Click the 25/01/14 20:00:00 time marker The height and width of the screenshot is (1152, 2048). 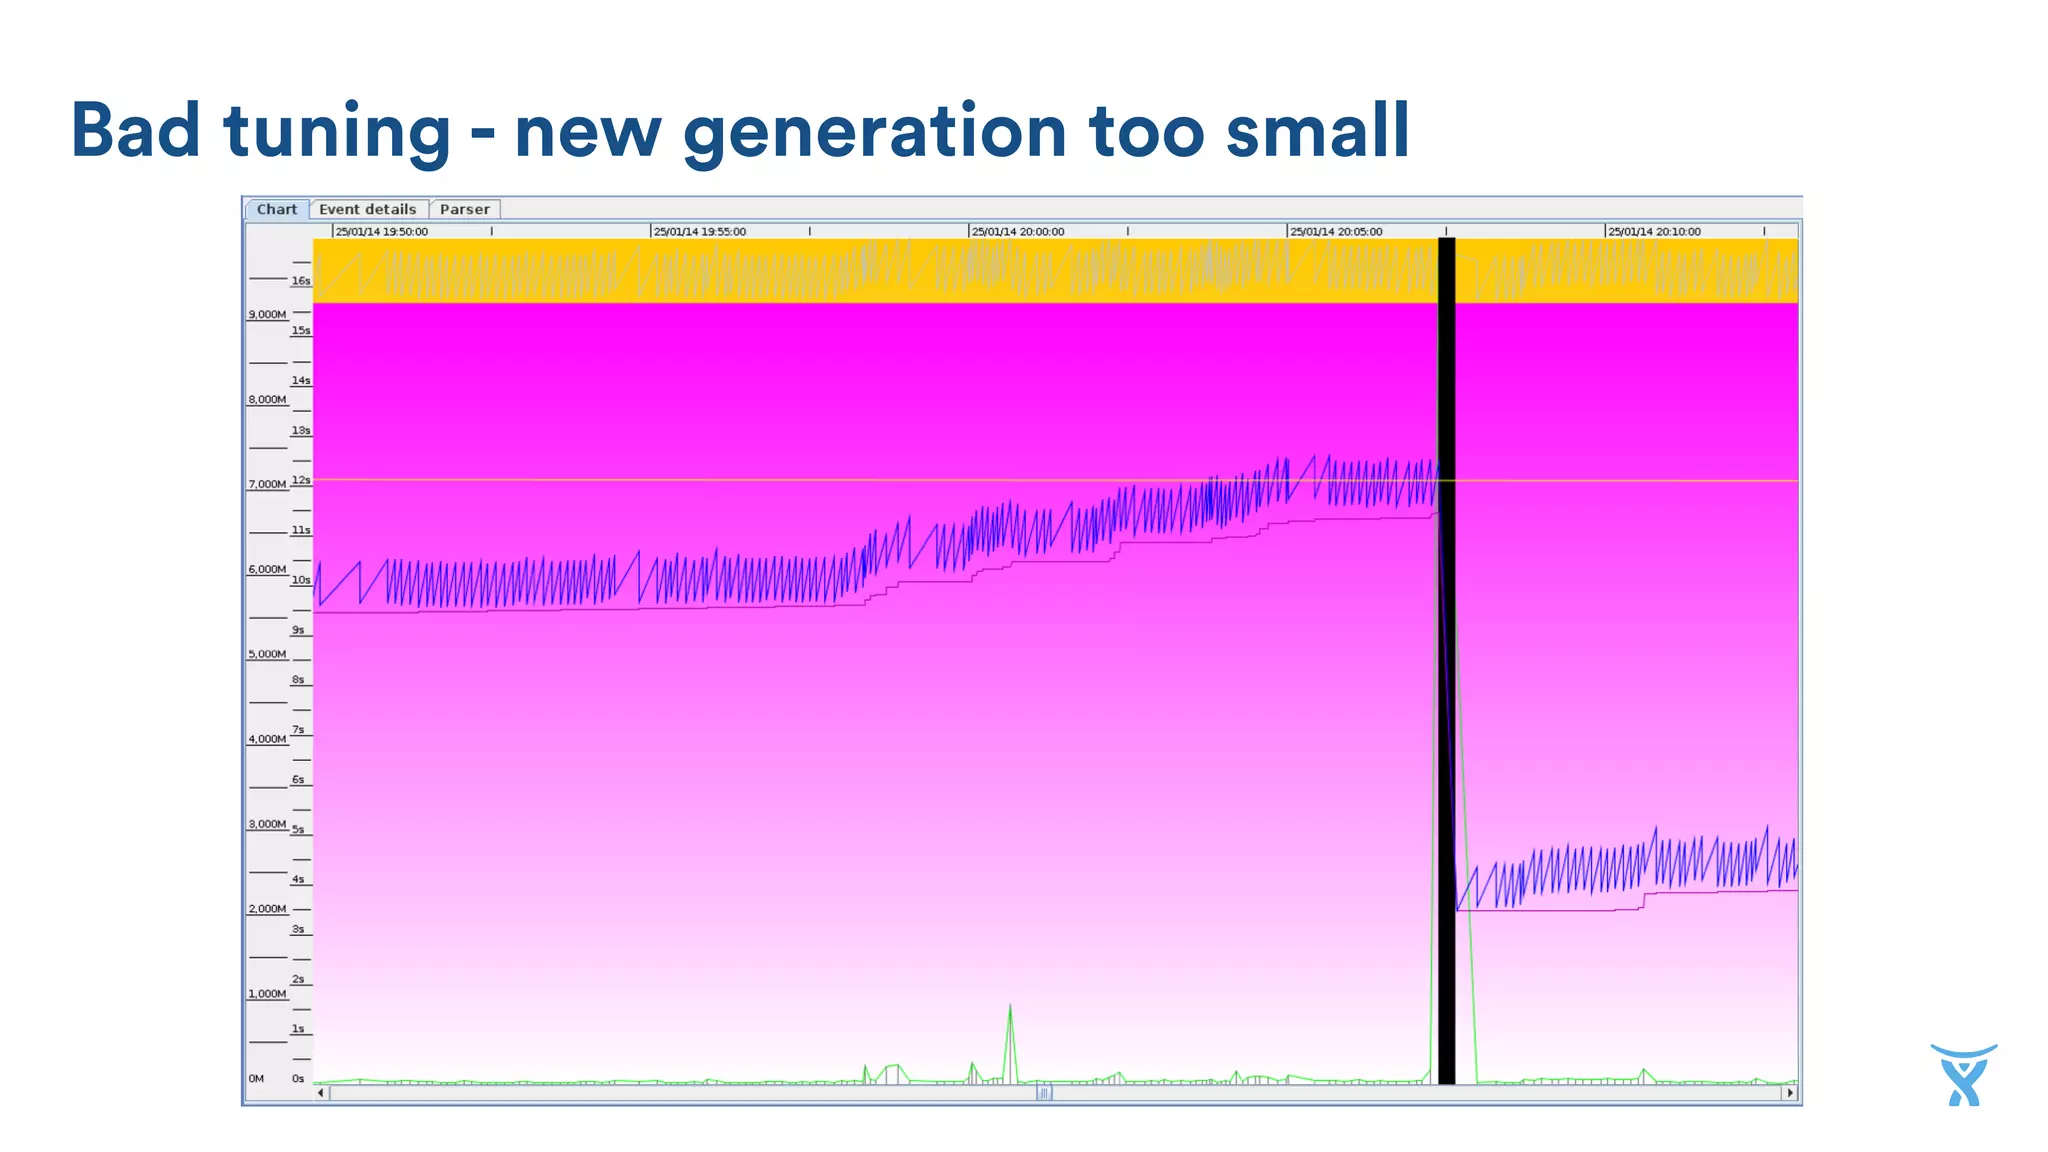[1018, 231]
